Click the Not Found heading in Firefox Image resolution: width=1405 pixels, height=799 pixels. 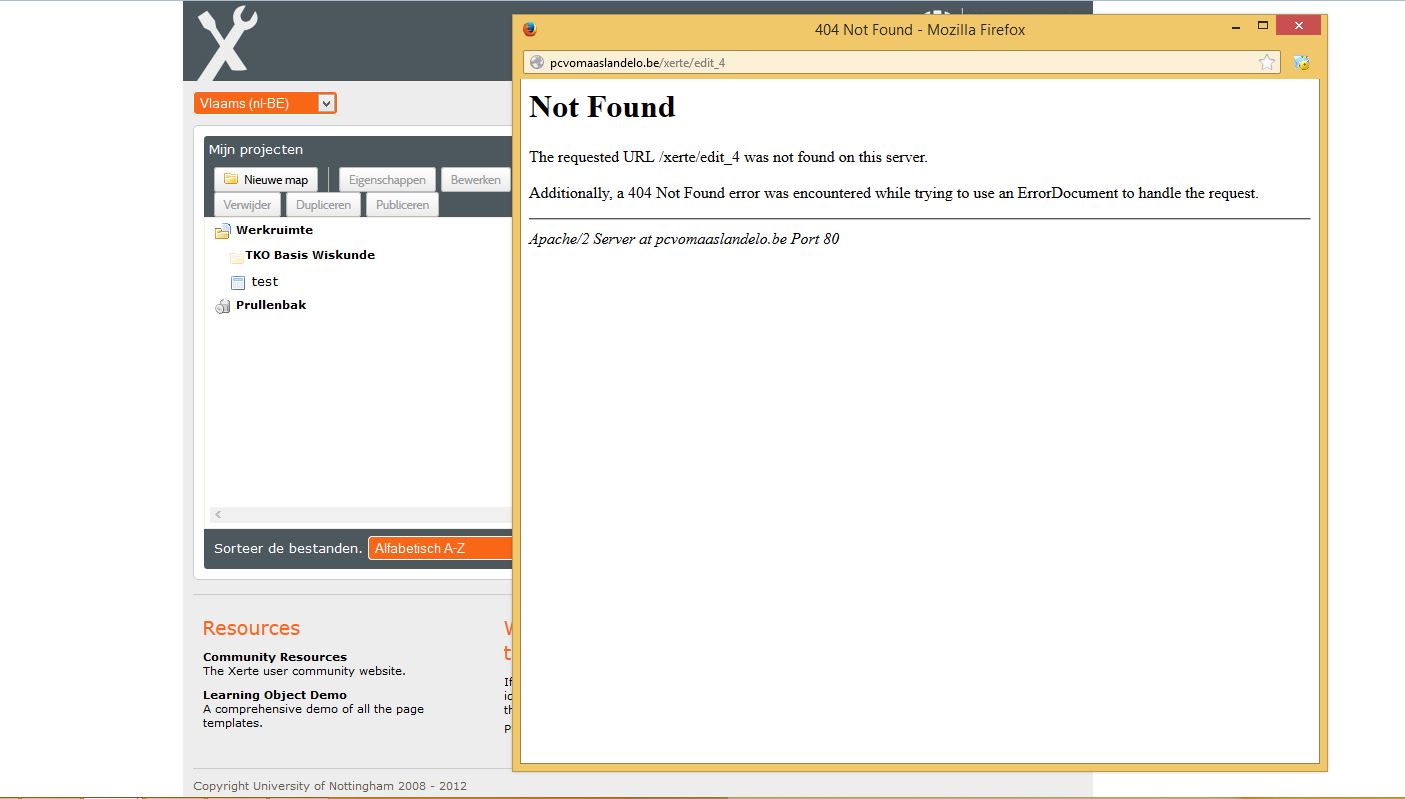tap(602, 107)
